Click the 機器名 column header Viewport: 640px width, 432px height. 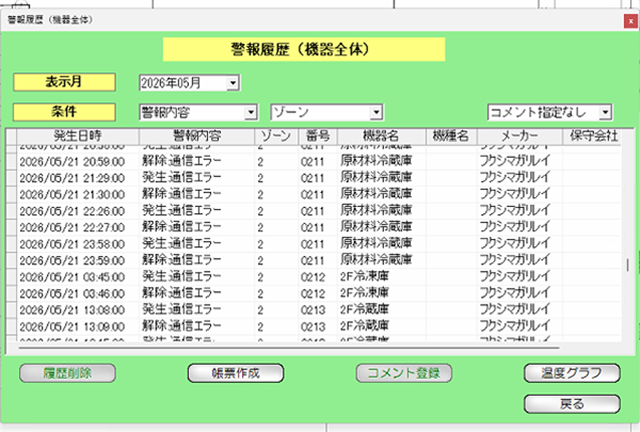tap(382, 136)
